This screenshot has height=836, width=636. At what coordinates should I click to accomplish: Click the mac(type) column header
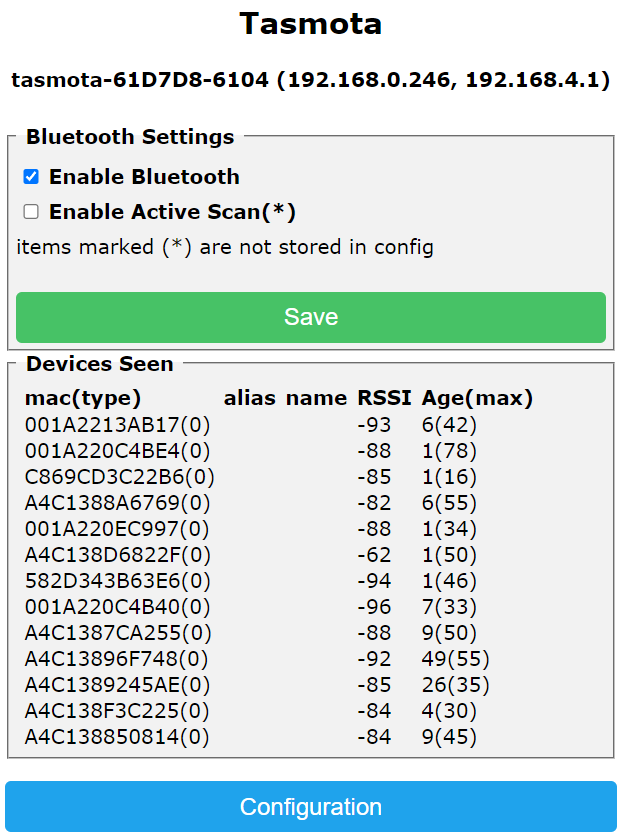pos(83,398)
